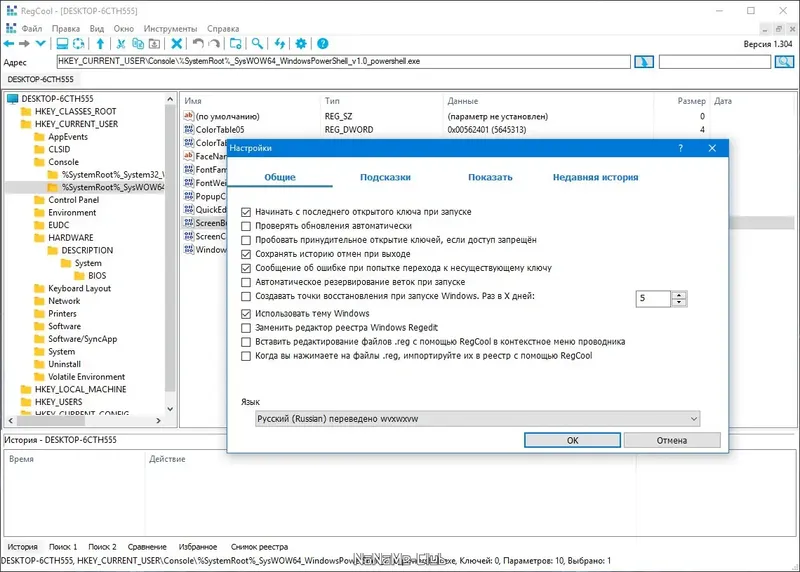The image size is (800, 572).
Task: Close the Настройки dialog with X
Action: pos(712,148)
